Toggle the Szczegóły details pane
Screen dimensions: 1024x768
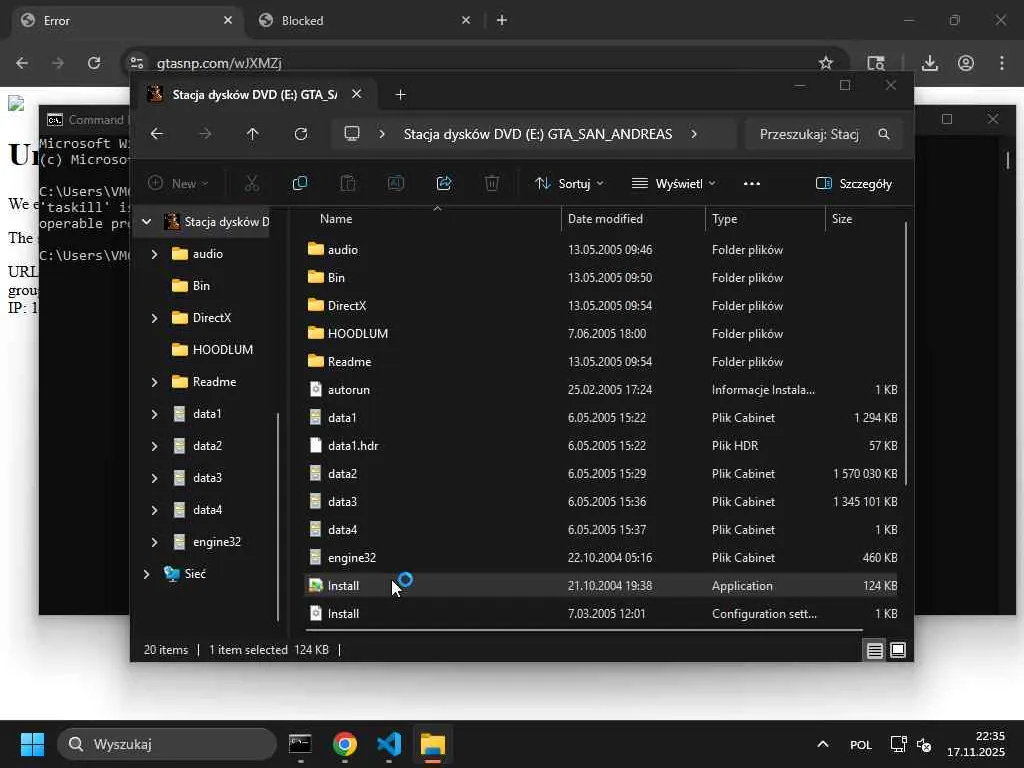pyautogui.click(x=853, y=183)
